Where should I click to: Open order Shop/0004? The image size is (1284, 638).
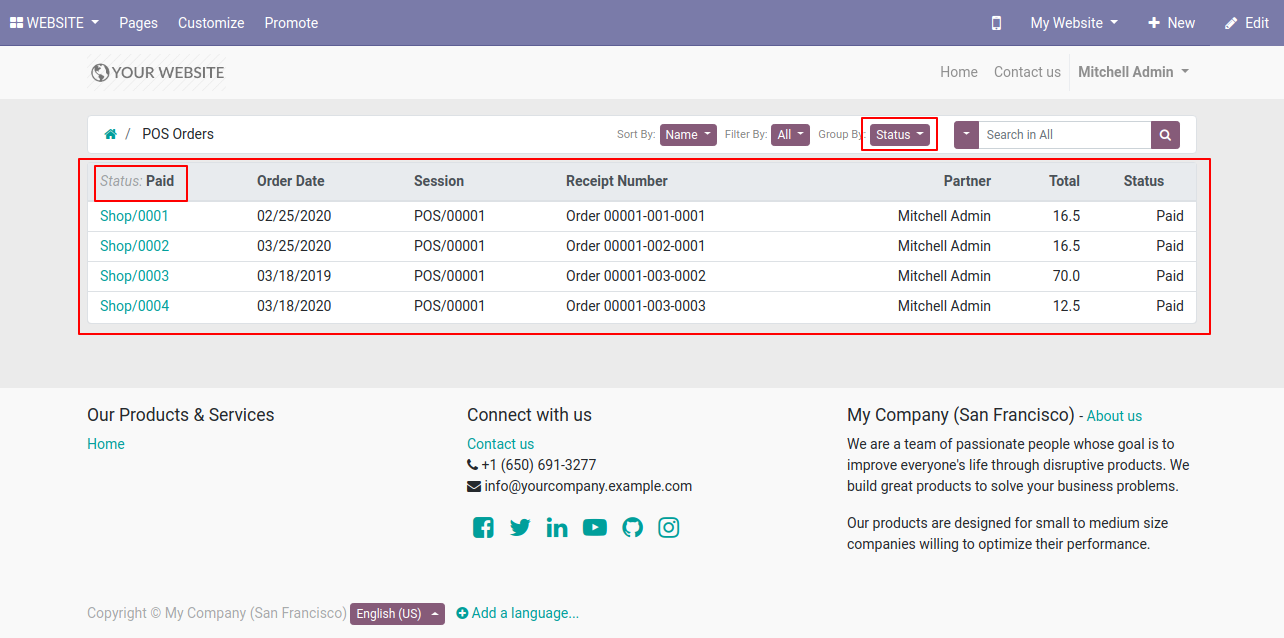pyautogui.click(x=134, y=306)
